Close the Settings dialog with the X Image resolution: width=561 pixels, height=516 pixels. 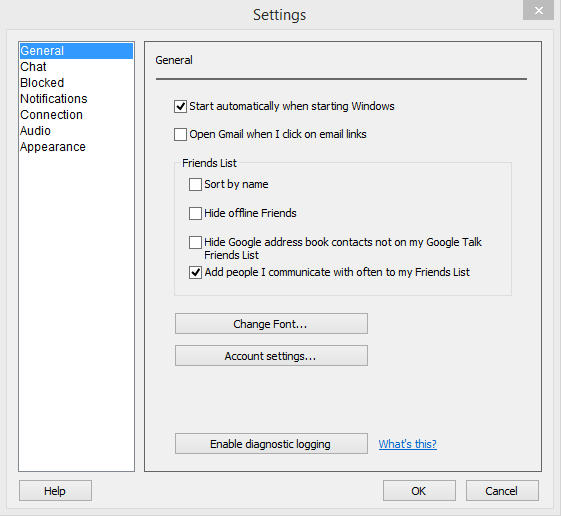[x=538, y=10]
